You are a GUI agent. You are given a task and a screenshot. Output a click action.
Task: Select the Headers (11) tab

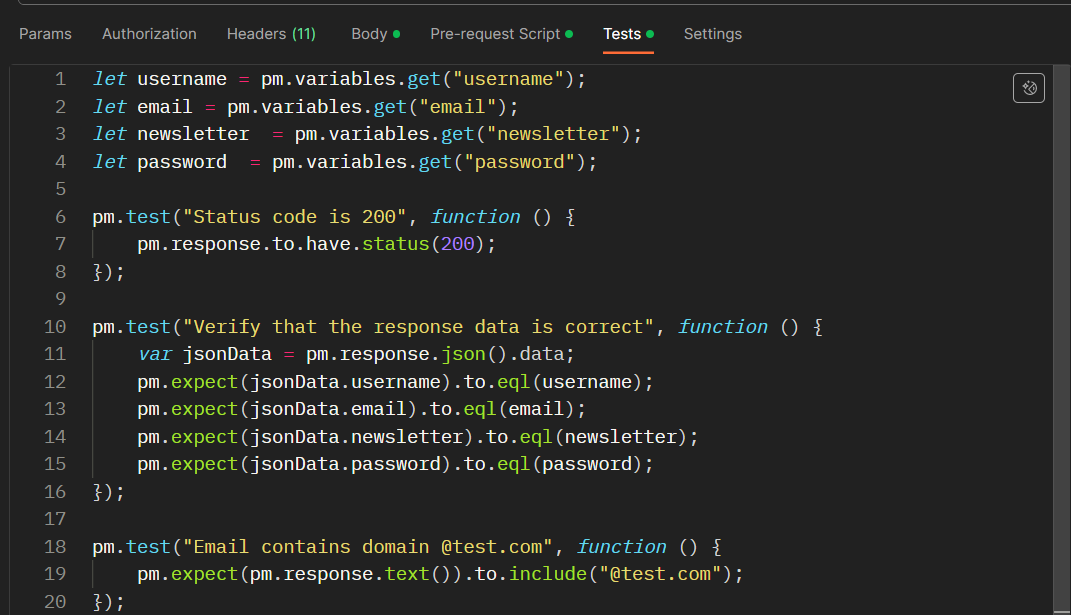click(271, 34)
